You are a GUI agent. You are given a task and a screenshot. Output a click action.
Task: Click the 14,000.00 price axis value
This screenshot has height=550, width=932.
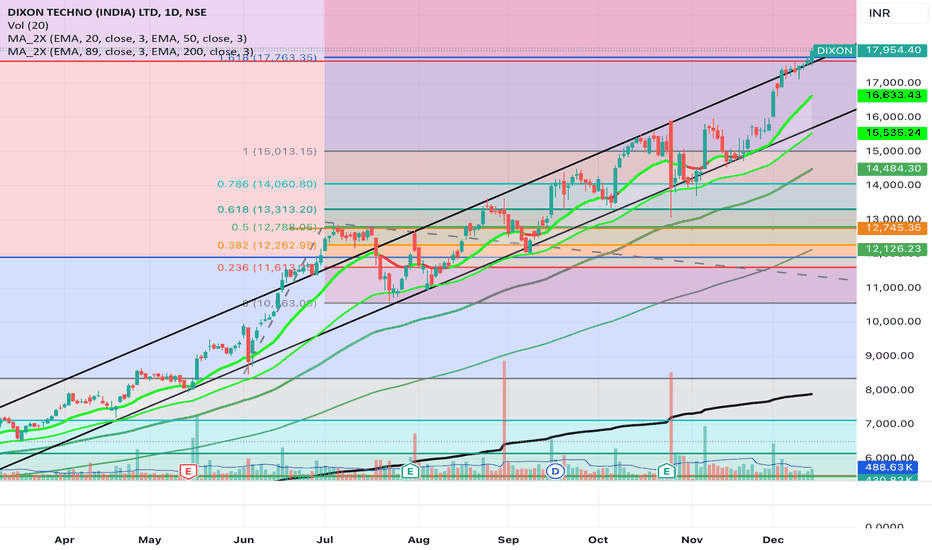pyautogui.click(x=893, y=185)
